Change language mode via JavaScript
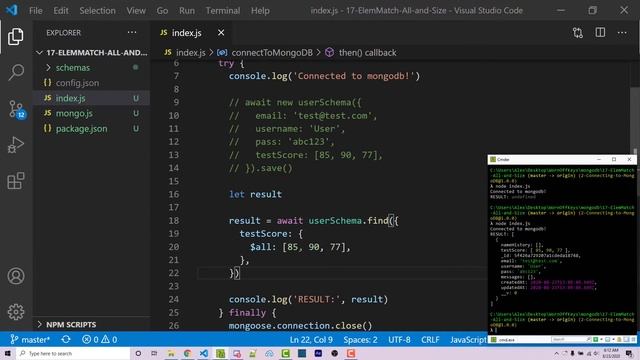This screenshot has width=640, height=360. tap(468, 339)
